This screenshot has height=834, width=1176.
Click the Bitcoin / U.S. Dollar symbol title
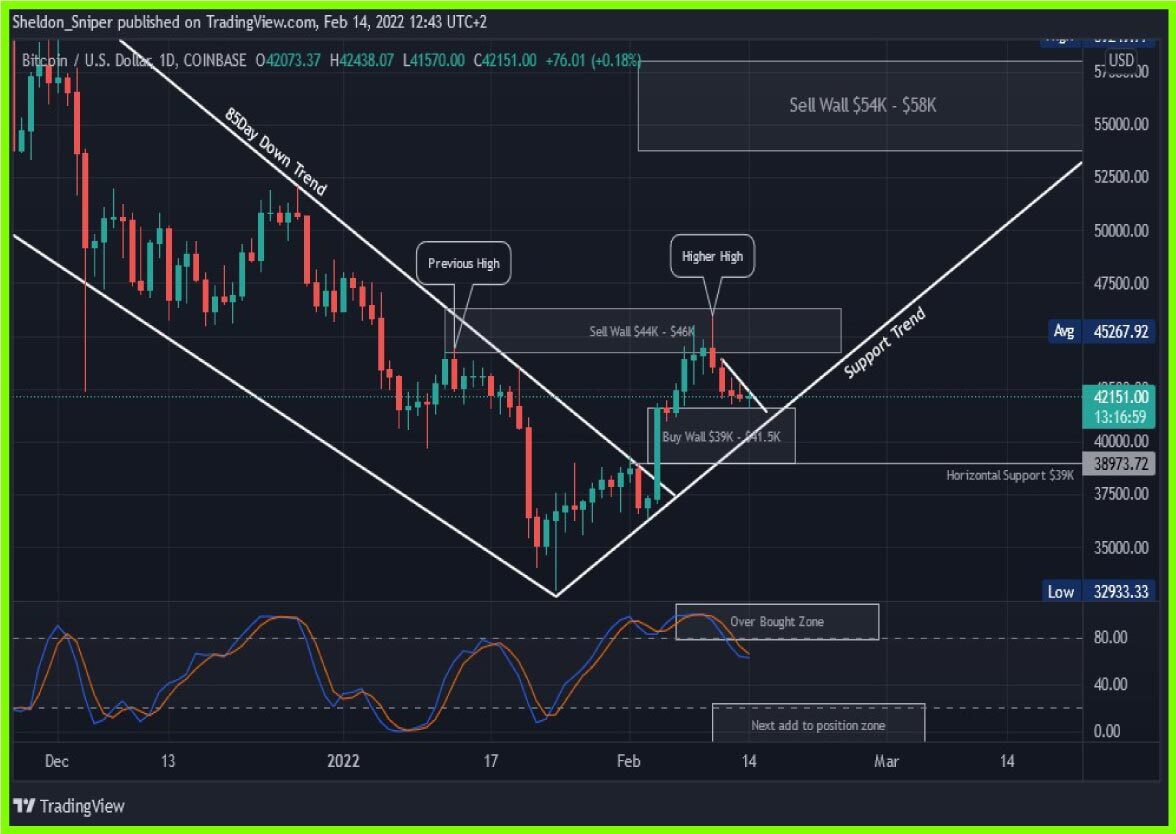click(134, 60)
